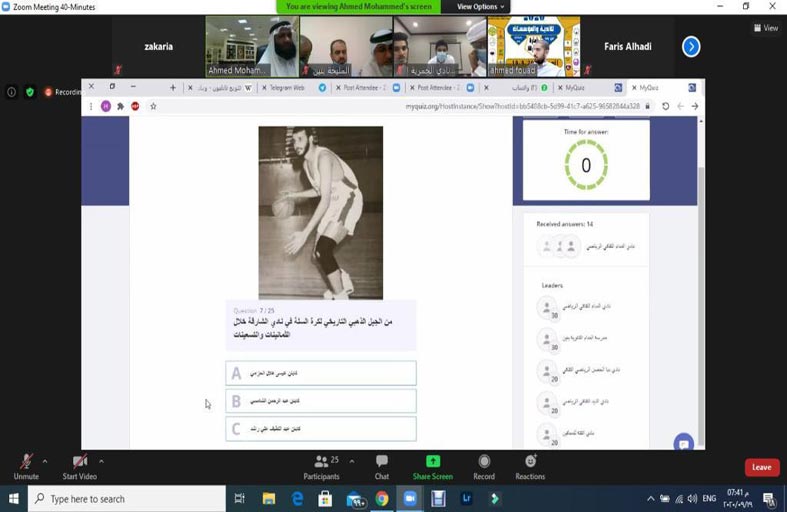Expand video options arrow beside Start Video
The height and width of the screenshot is (512, 787).
[x=101, y=461]
